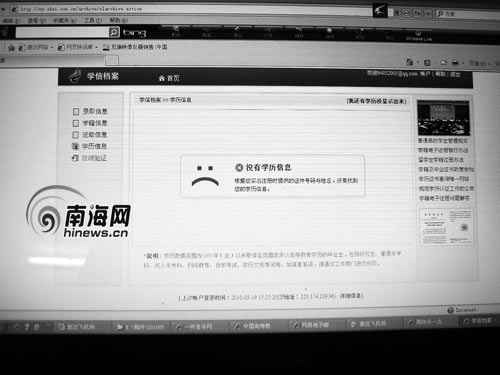Click the 帮助 link in site header
This screenshot has width=500, height=375.
click(x=440, y=74)
